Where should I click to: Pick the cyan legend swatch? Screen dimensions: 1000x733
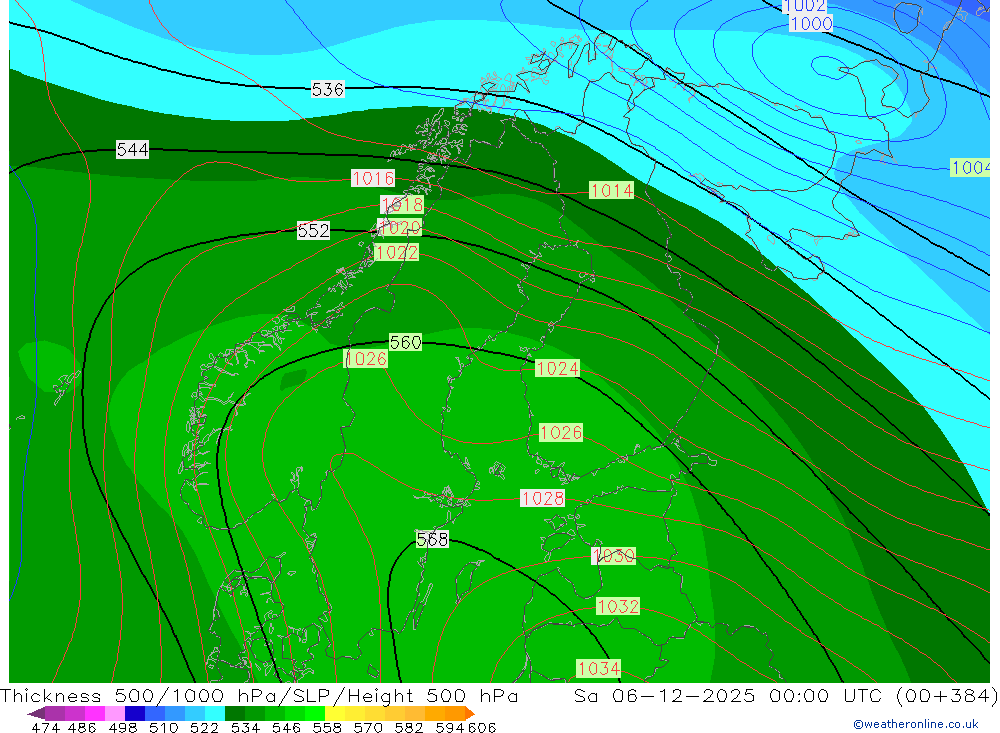(215, 713)
